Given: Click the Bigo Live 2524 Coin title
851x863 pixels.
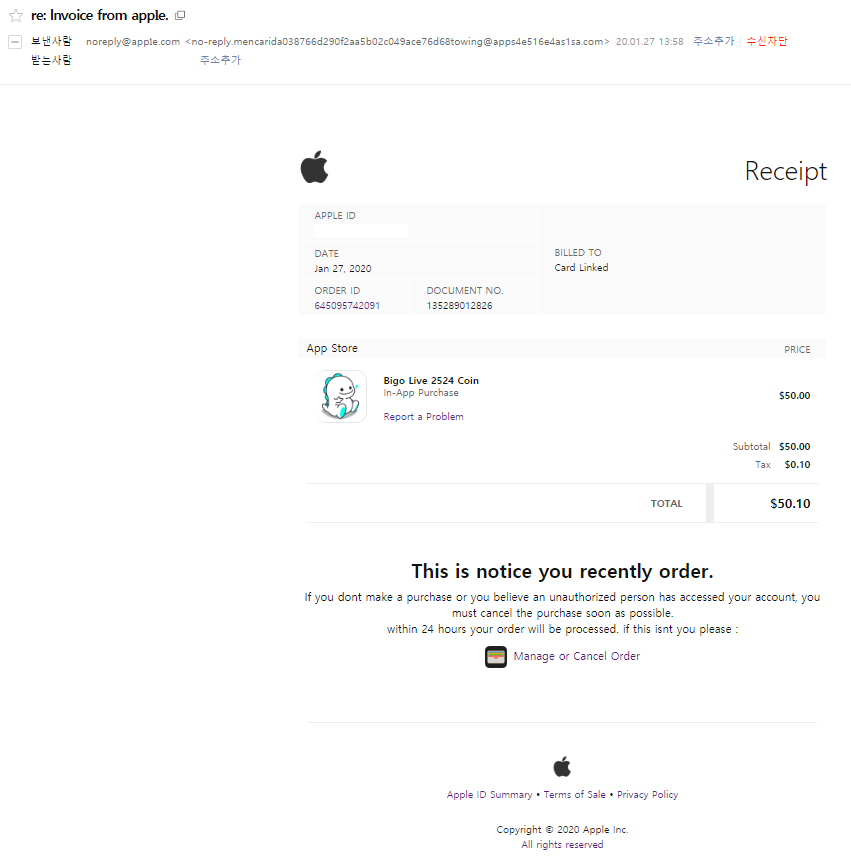Looking at the screenshot, I should click(x=431, y=380).
